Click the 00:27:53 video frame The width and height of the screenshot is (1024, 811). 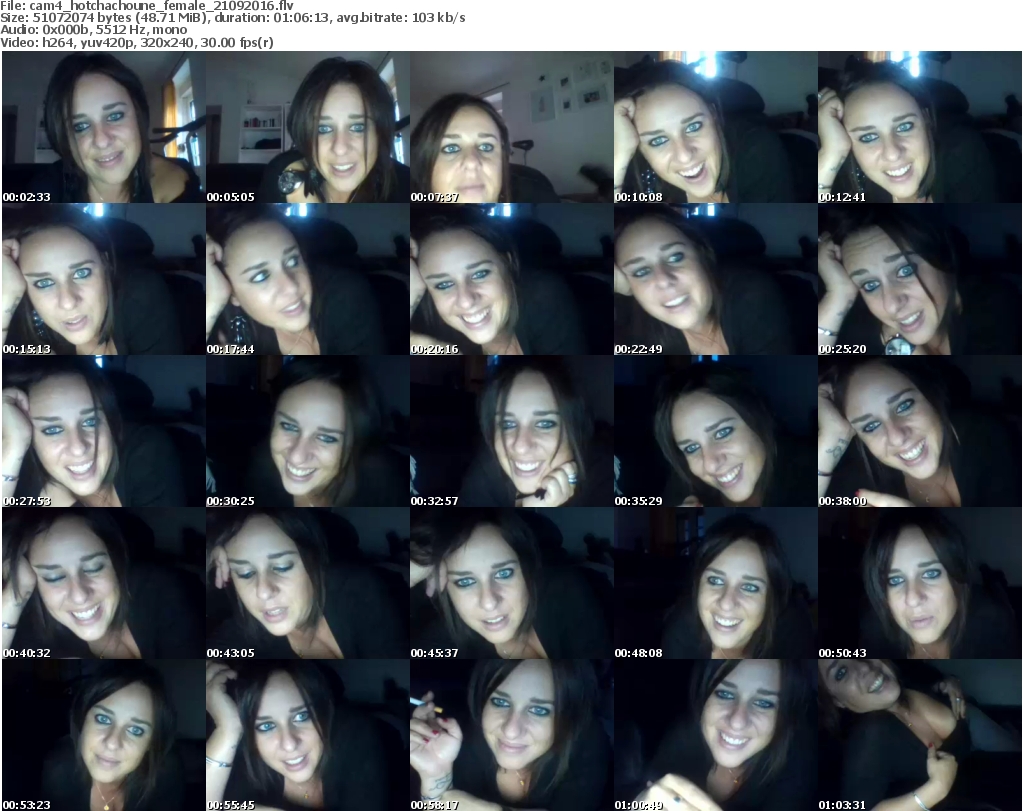[104, 432]
